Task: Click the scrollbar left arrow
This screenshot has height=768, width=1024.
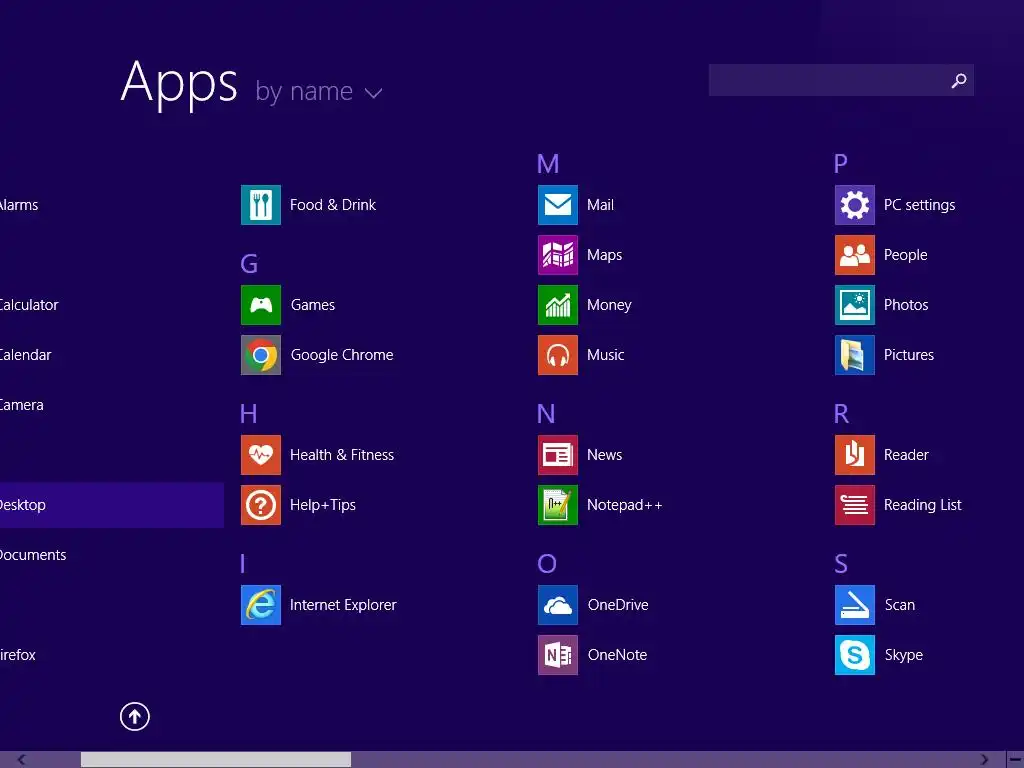Action: tap(22, 760)
